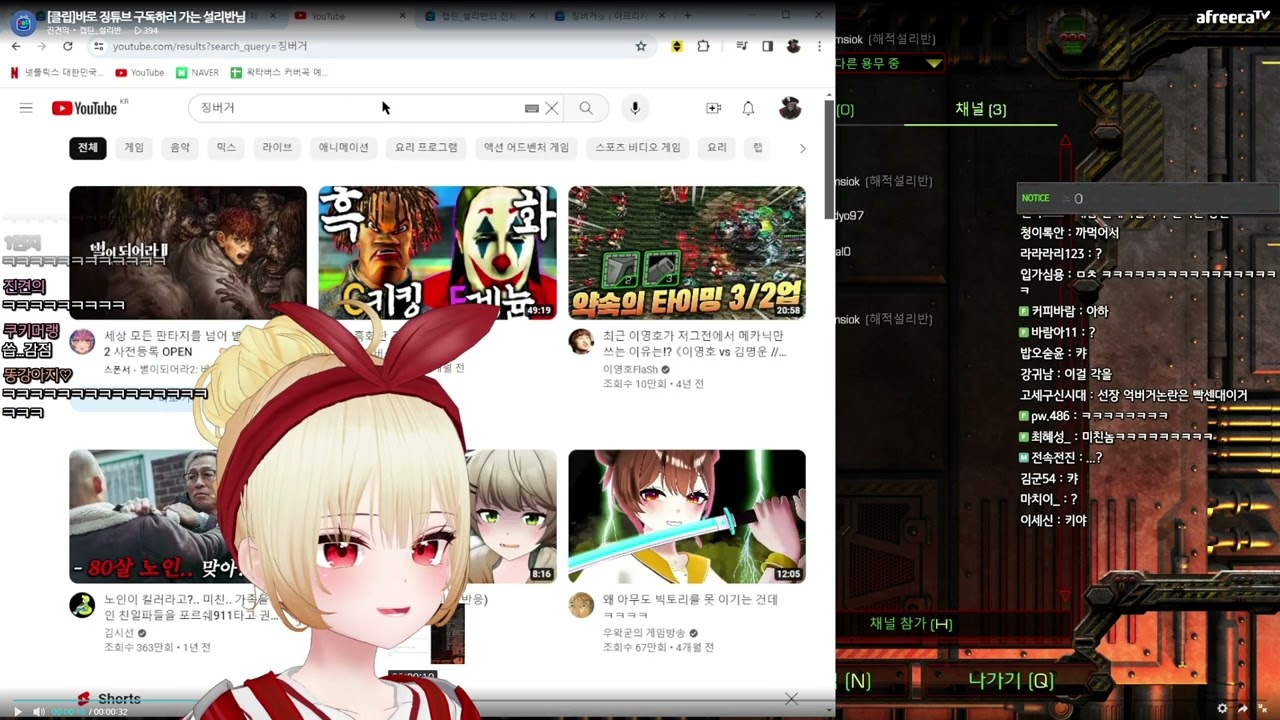Screen dimensions: 1280x720
Task: Open the YouTube account avatar menu
Action: pyautogui.click(x=790, y=108)
